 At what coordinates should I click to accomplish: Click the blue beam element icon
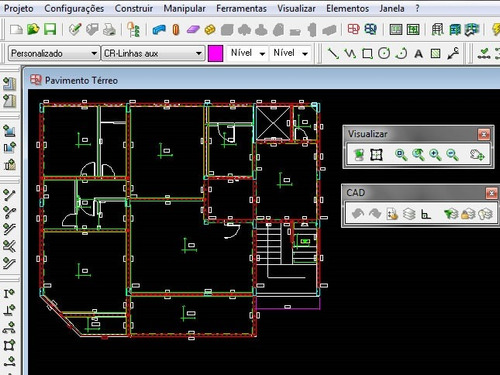pos(159,30)
